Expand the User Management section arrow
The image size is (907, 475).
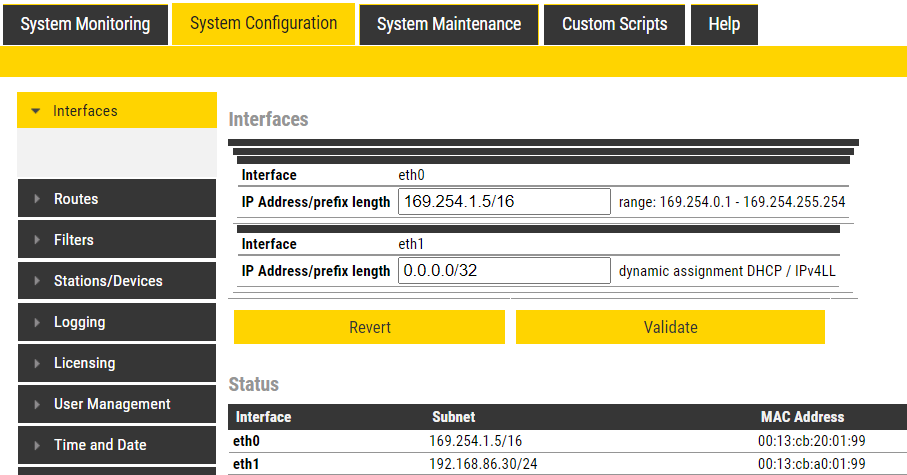(x=37, y=404)
